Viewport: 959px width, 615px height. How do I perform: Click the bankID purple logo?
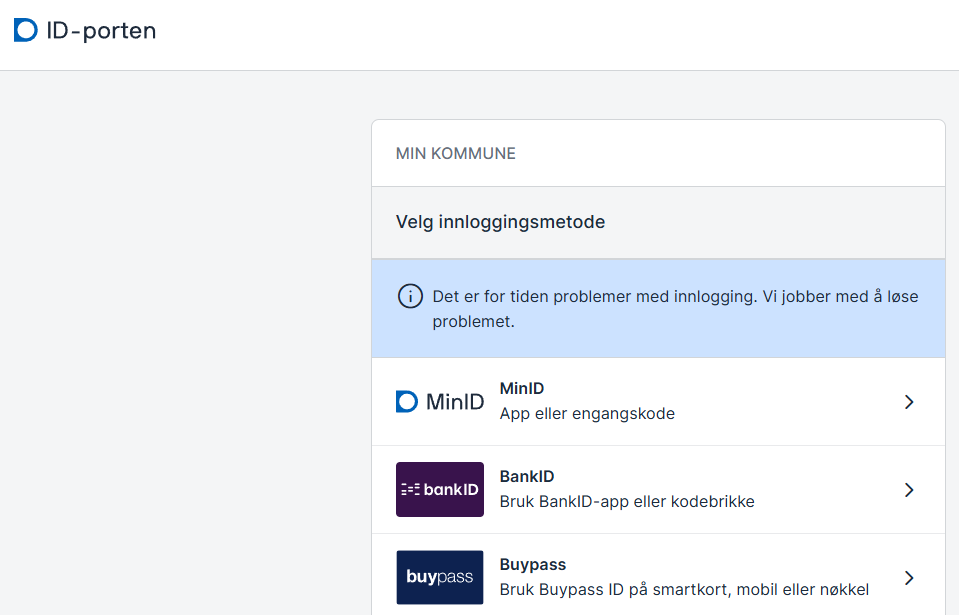tap(440, 490)
